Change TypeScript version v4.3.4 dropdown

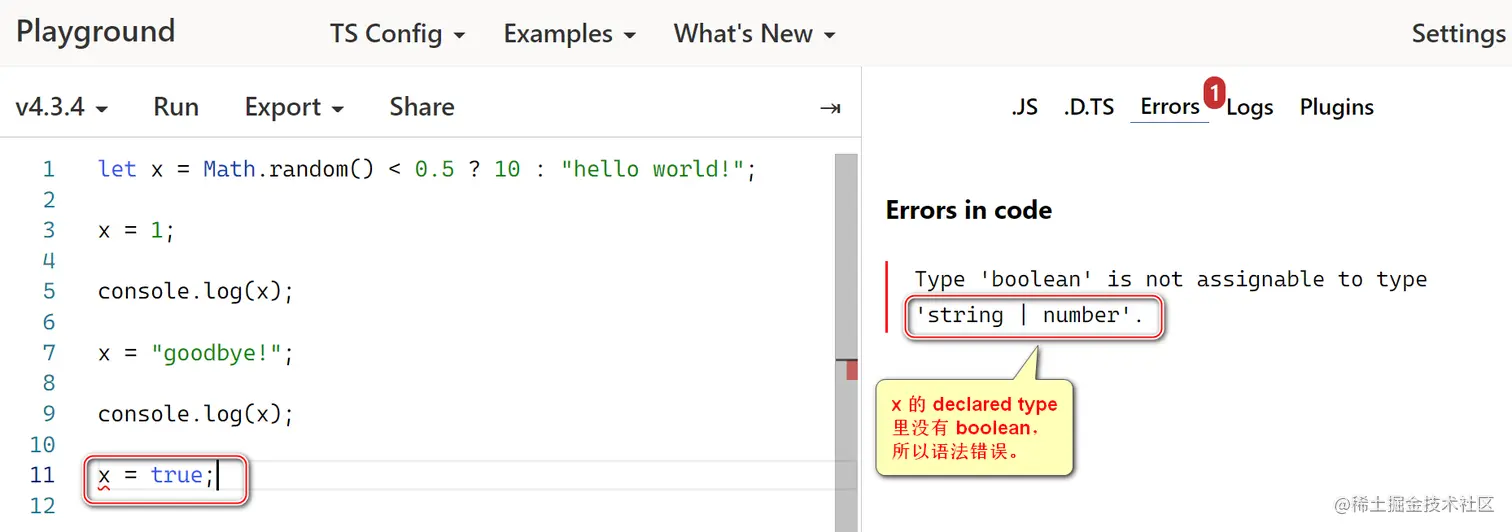(61, 107)
